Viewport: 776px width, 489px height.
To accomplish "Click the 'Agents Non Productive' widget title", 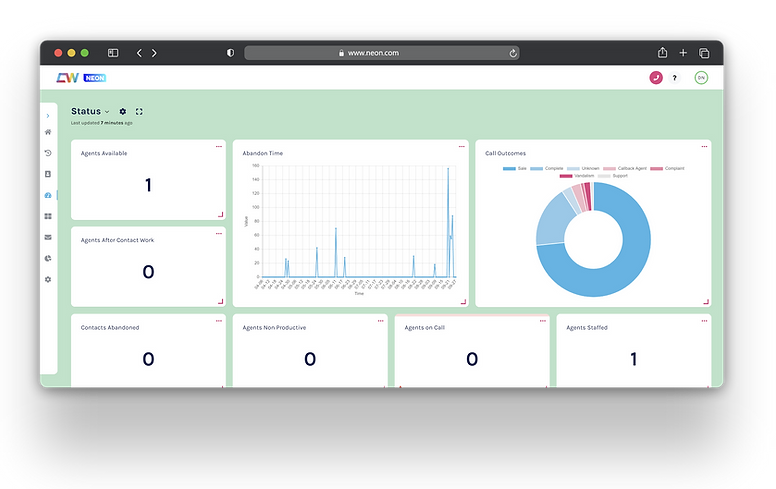I will [274, 328].
